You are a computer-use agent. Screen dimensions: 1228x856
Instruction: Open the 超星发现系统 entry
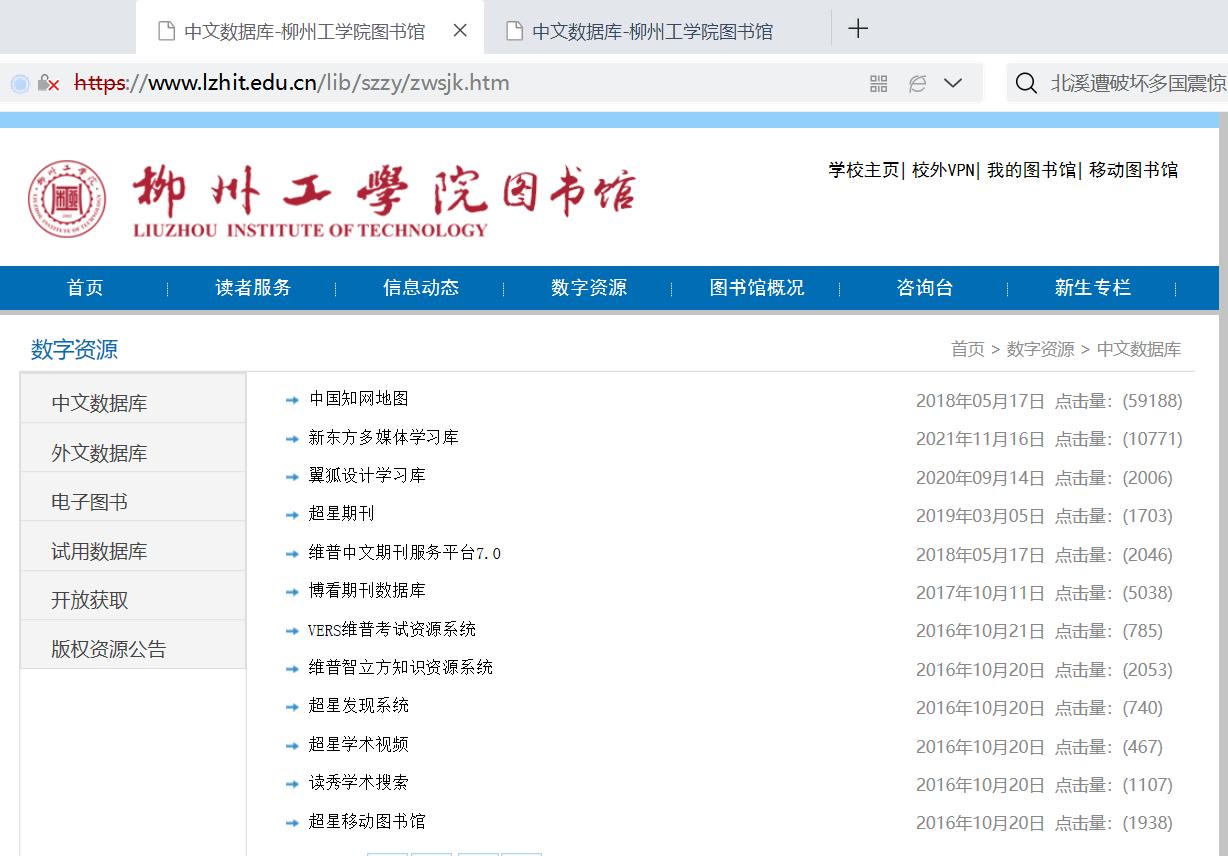tap(359, 705)
